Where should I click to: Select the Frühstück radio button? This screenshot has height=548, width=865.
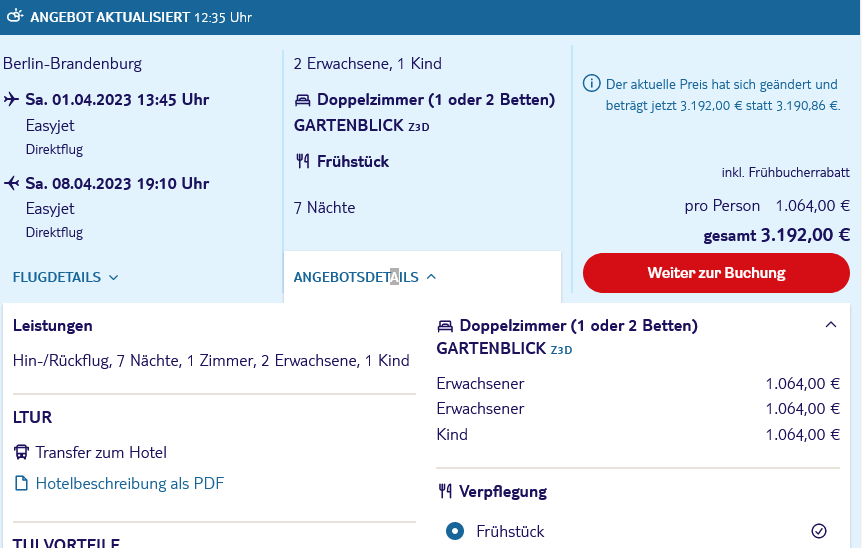[x=455, y=531]
